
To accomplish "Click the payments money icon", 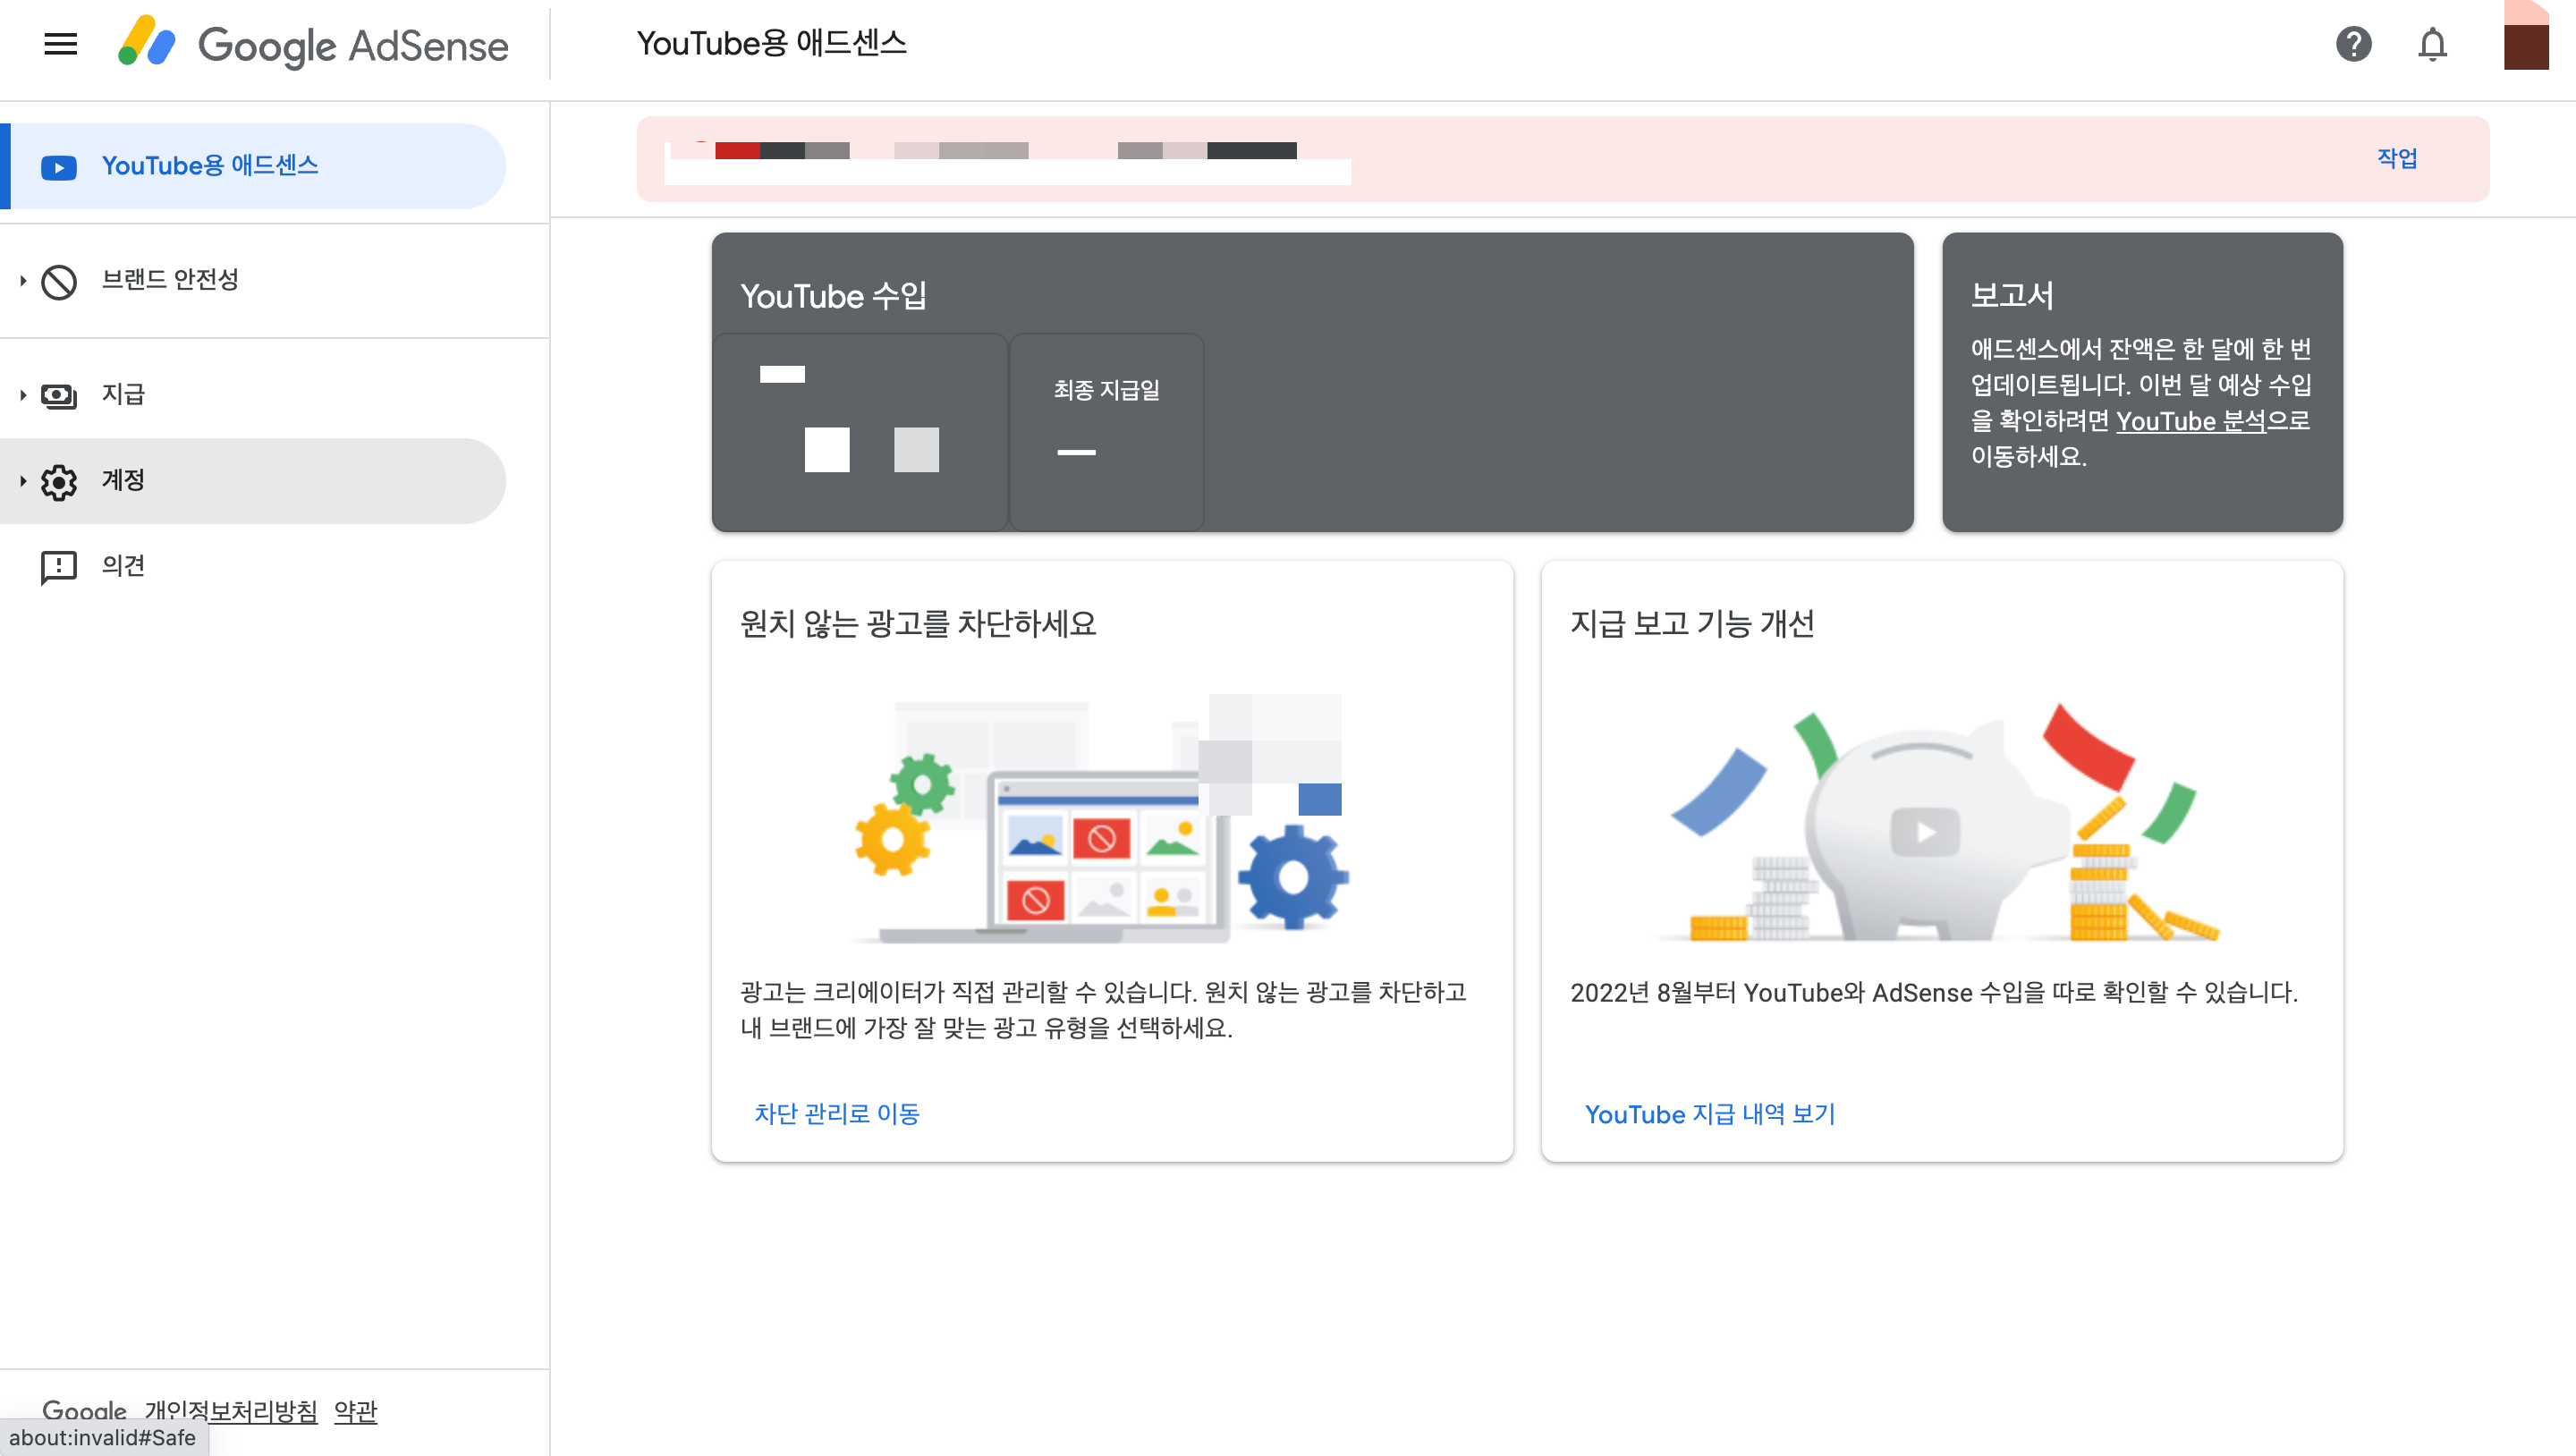I will 58,396.
